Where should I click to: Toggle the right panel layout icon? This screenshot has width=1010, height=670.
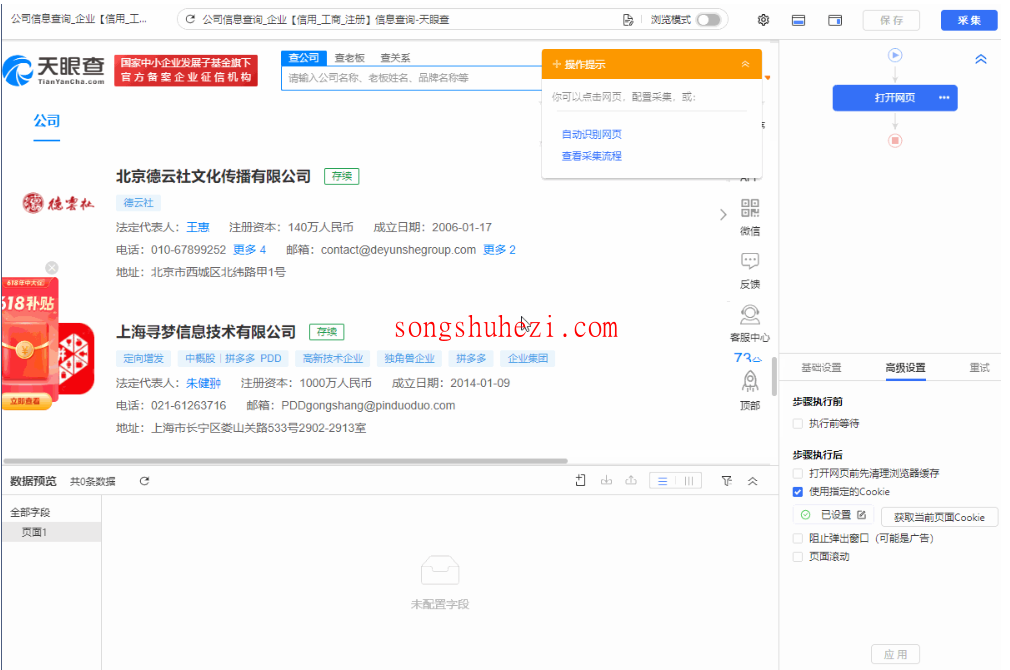tap(835, 21)
